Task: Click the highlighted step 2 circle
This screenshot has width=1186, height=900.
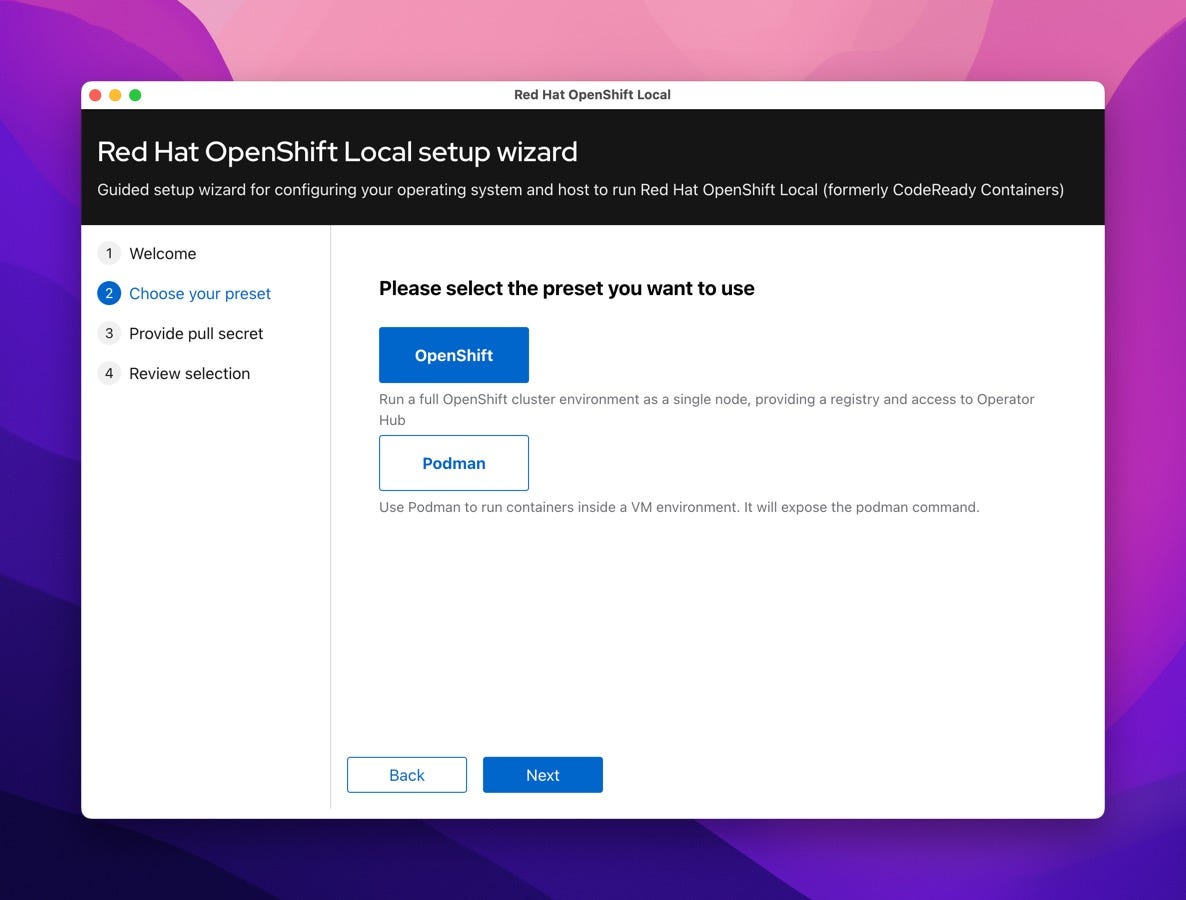Action: point(109,293)
